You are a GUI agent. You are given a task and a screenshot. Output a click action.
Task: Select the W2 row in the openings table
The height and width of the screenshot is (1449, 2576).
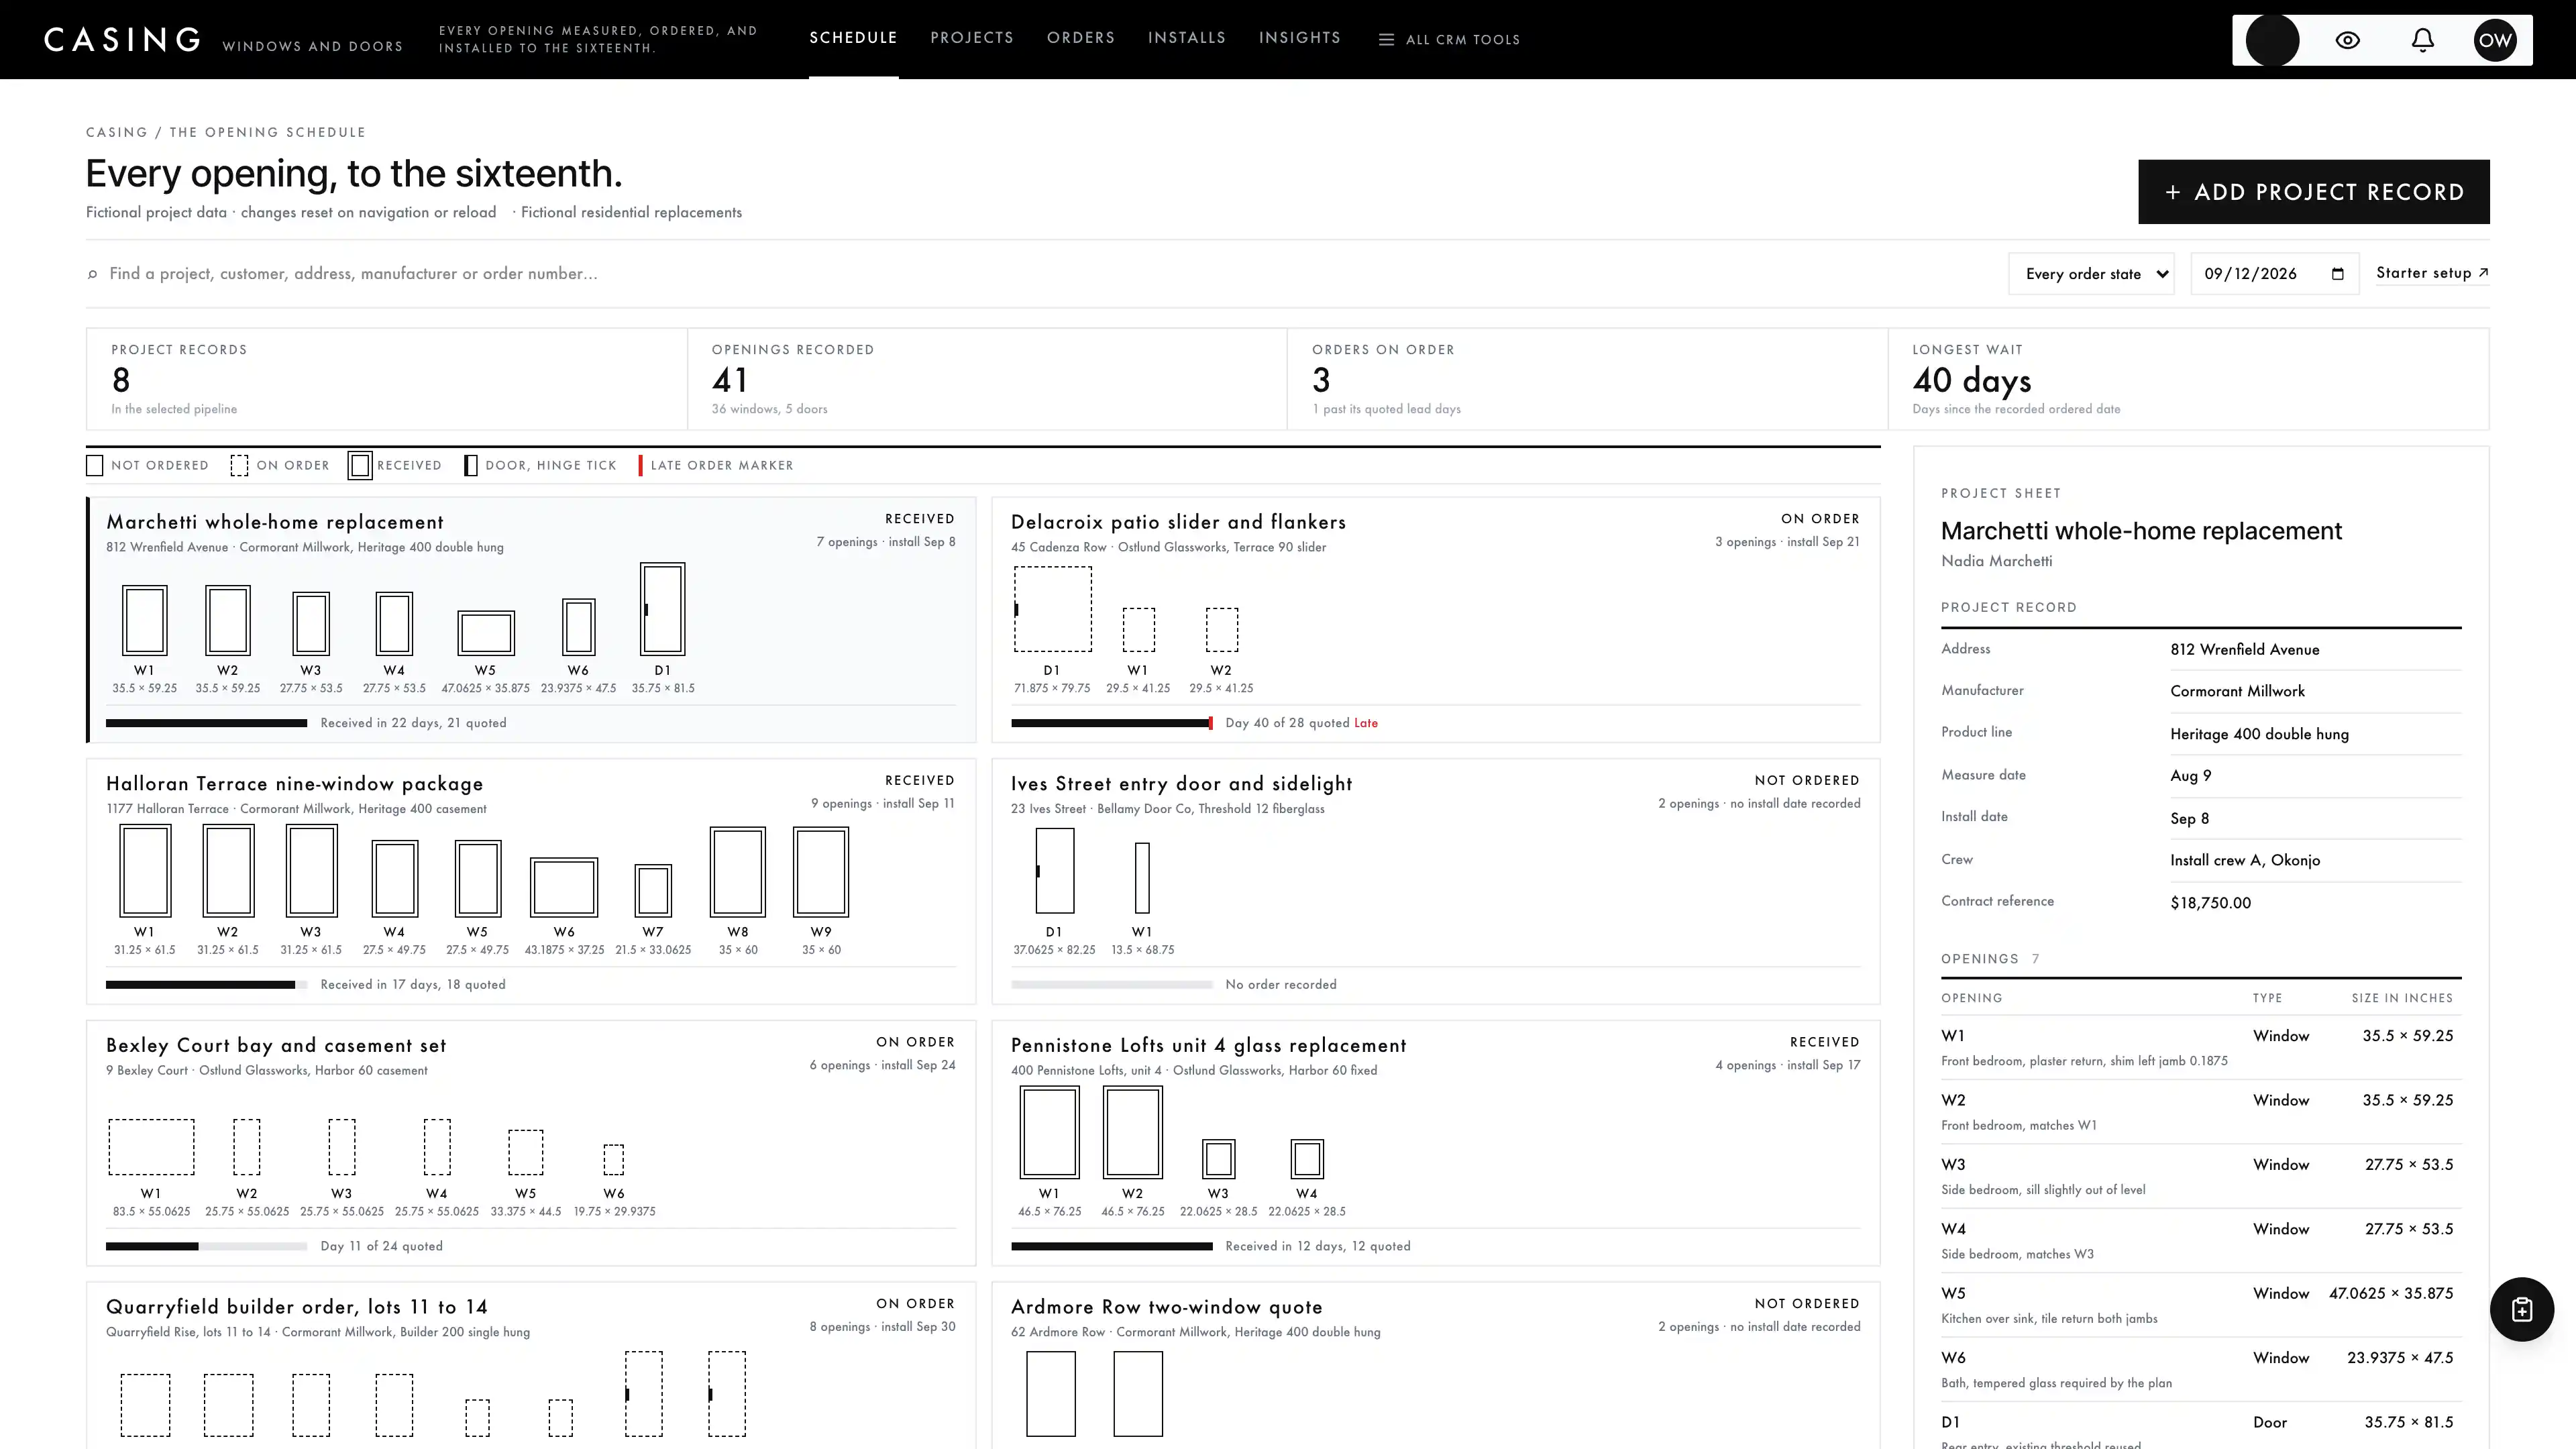coord(2200,1112)
